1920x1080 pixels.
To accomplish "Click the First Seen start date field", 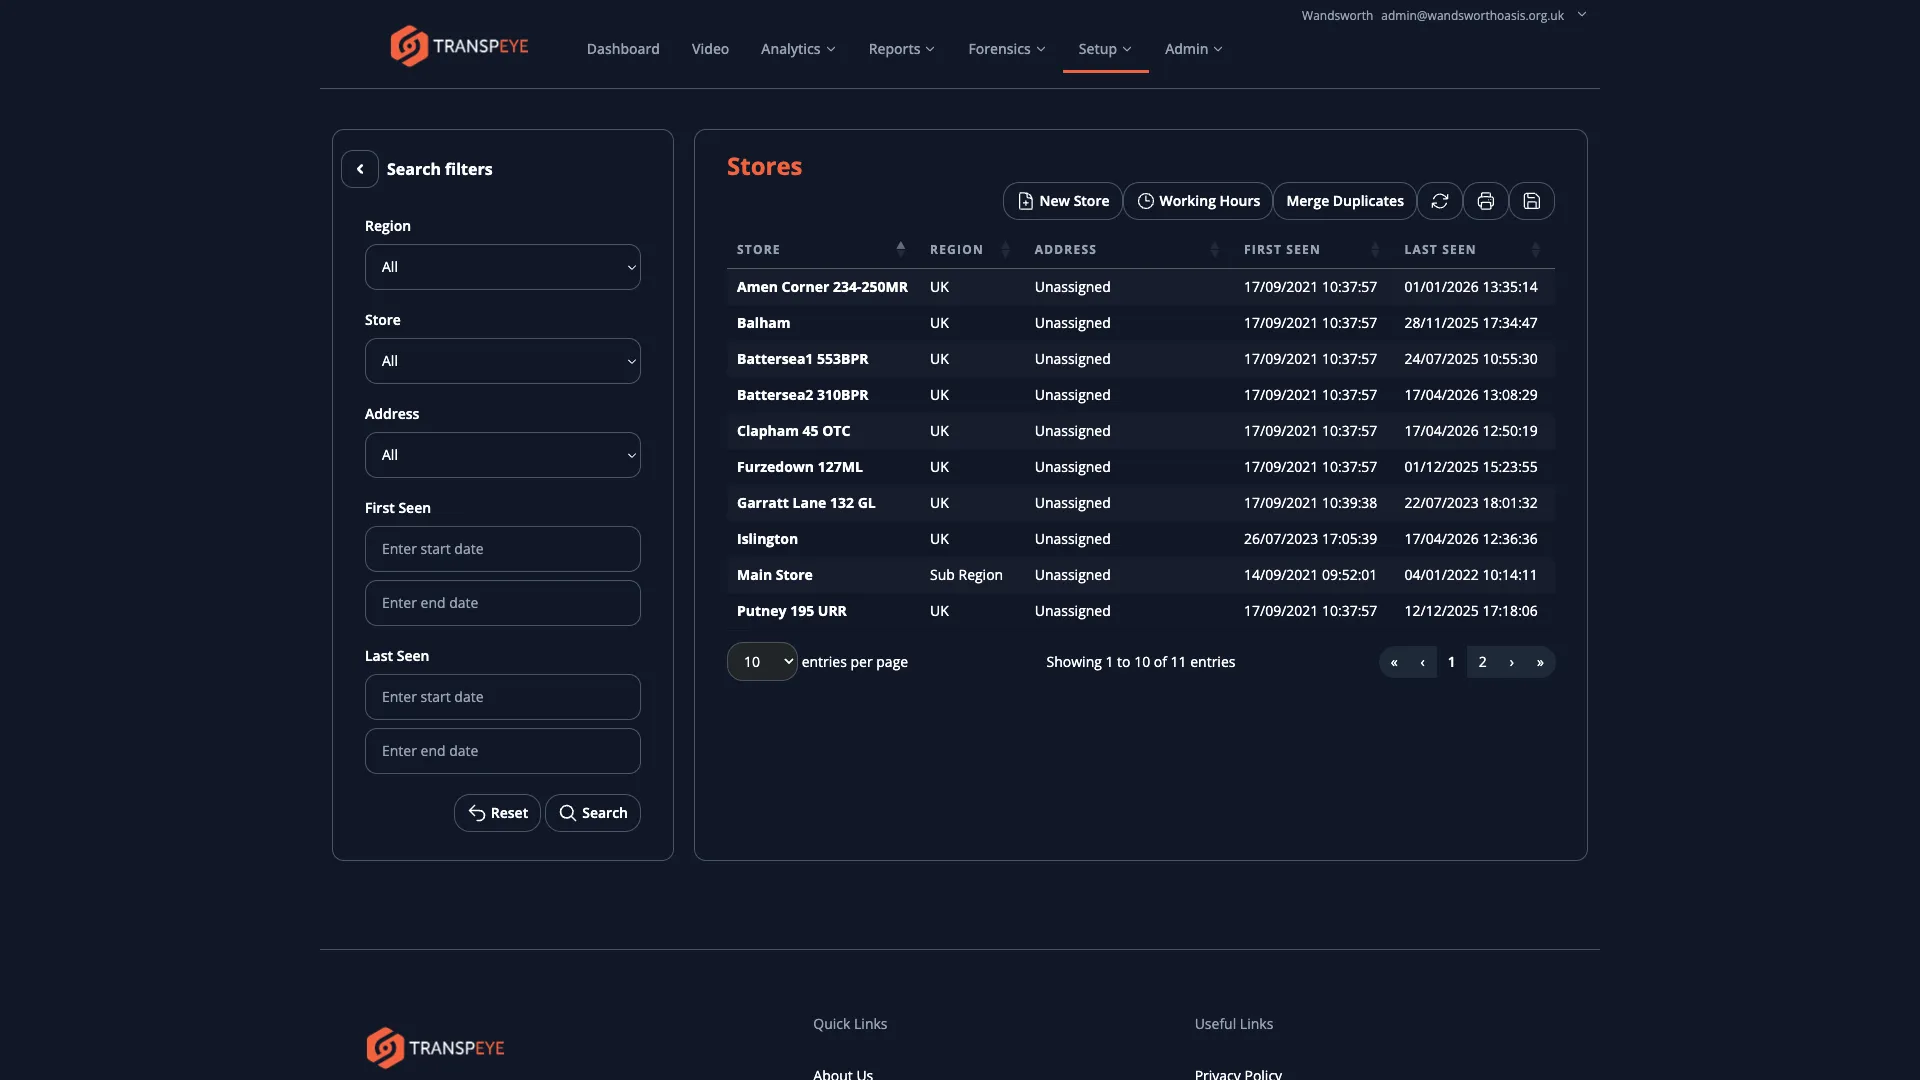I will pos(502,548).
